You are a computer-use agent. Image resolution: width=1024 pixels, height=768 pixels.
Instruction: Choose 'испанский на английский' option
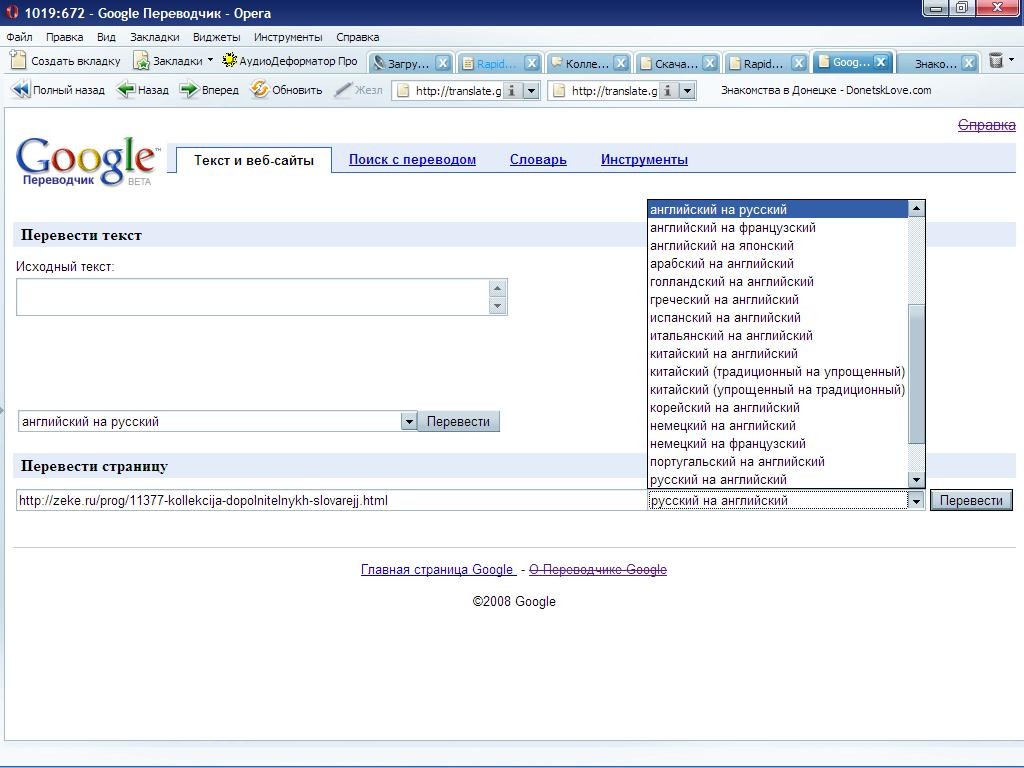[x=725, y=318]
